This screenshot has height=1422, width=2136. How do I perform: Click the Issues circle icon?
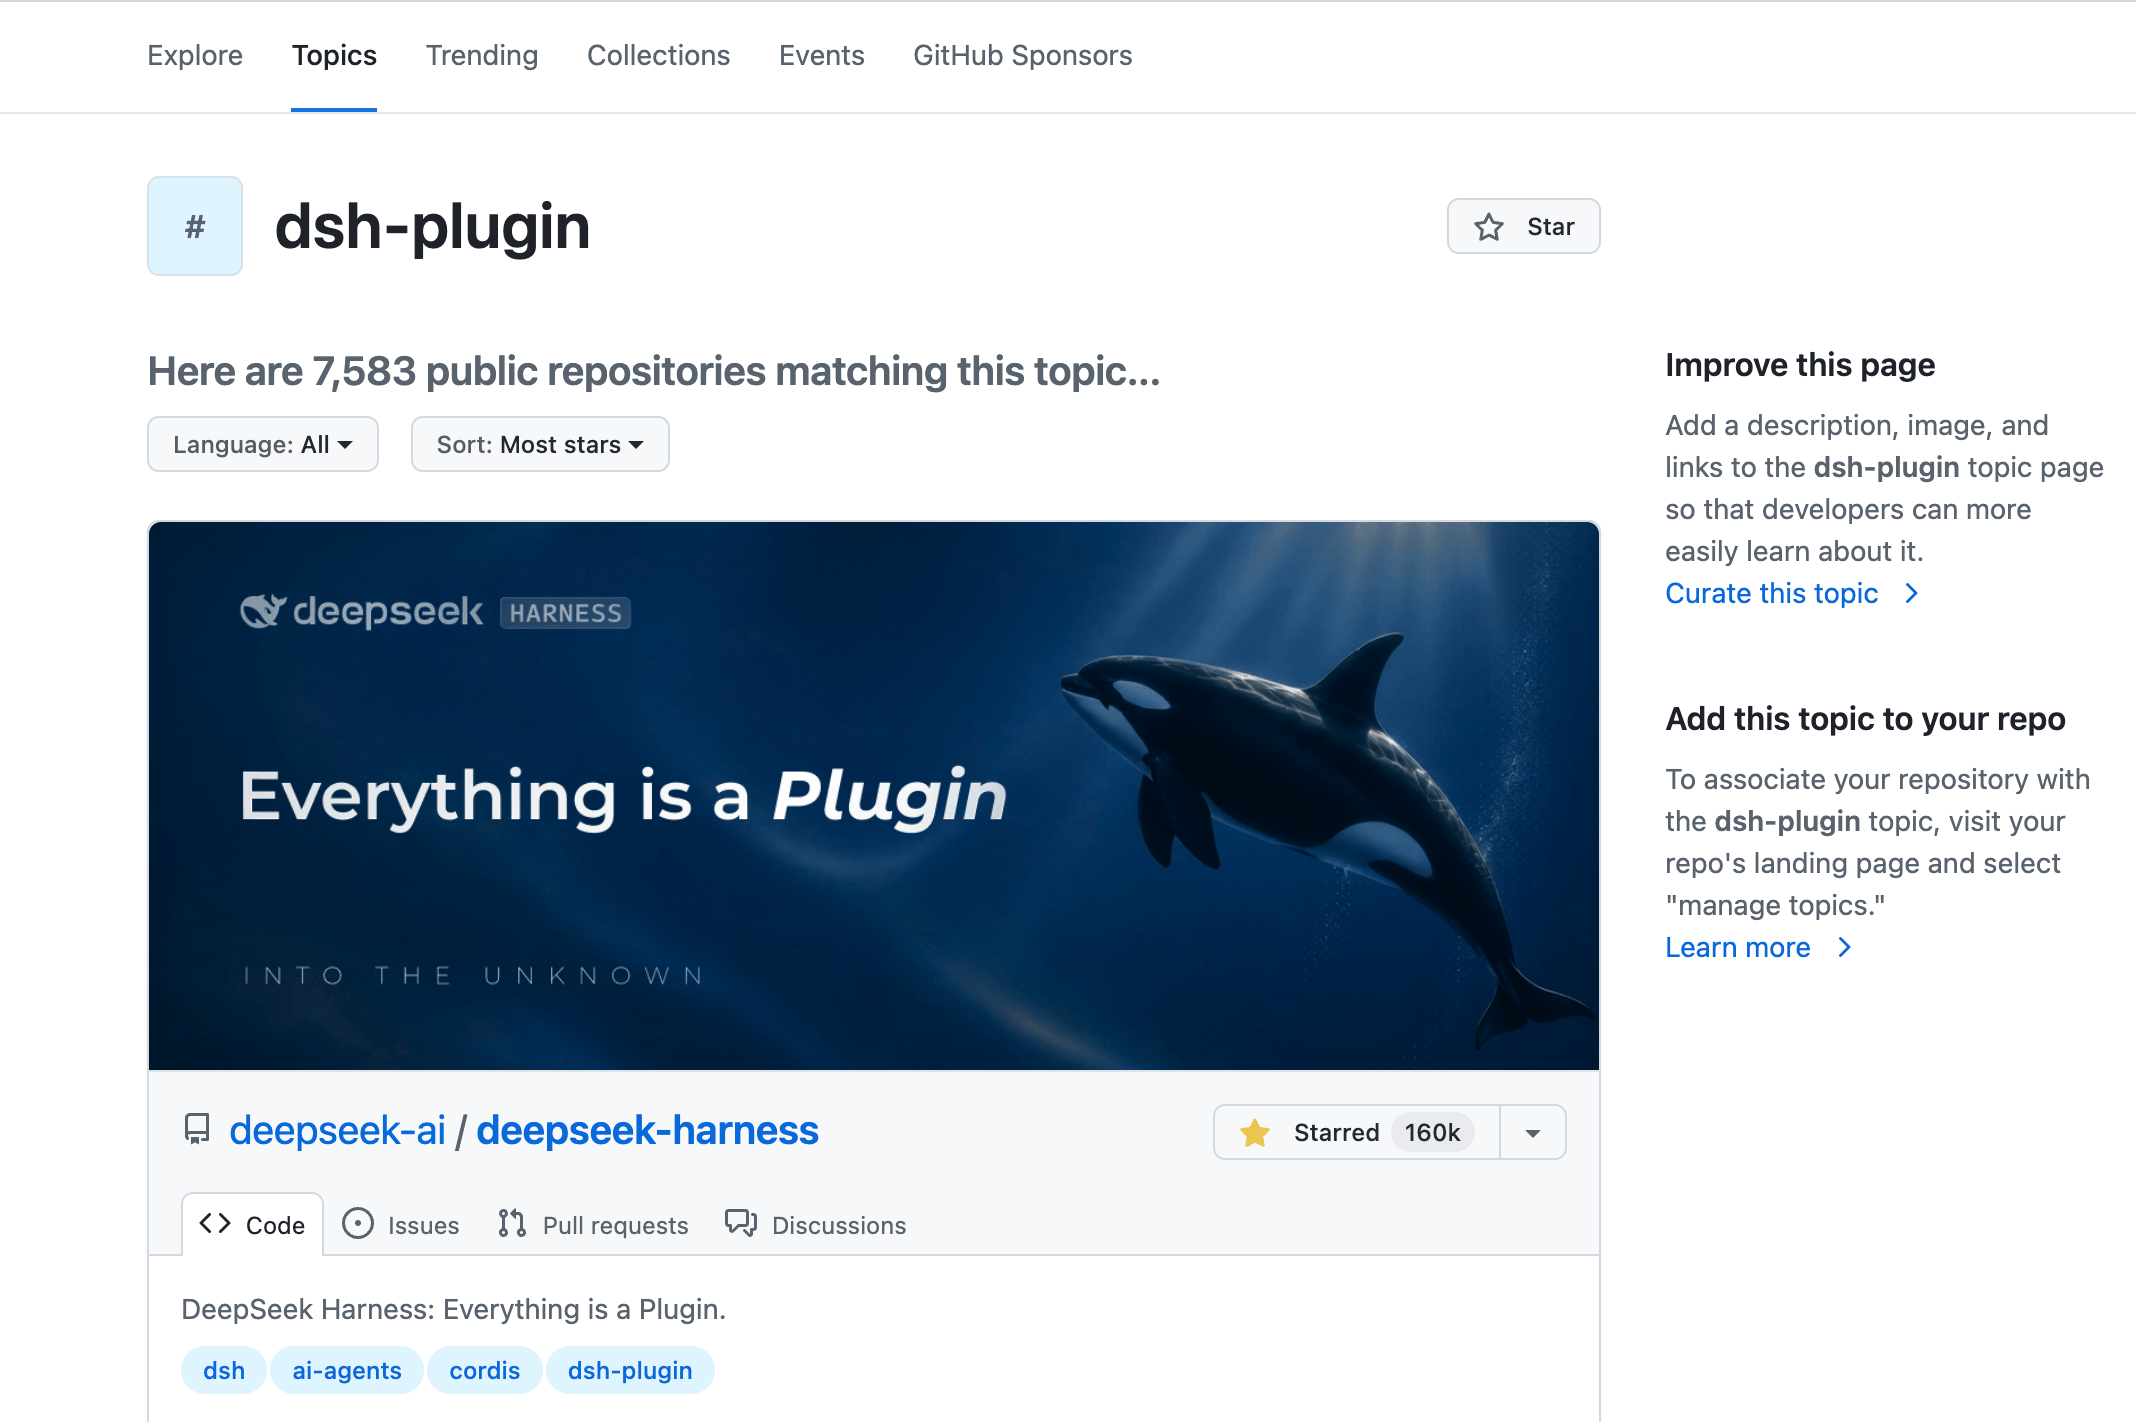coord(358,1224)
